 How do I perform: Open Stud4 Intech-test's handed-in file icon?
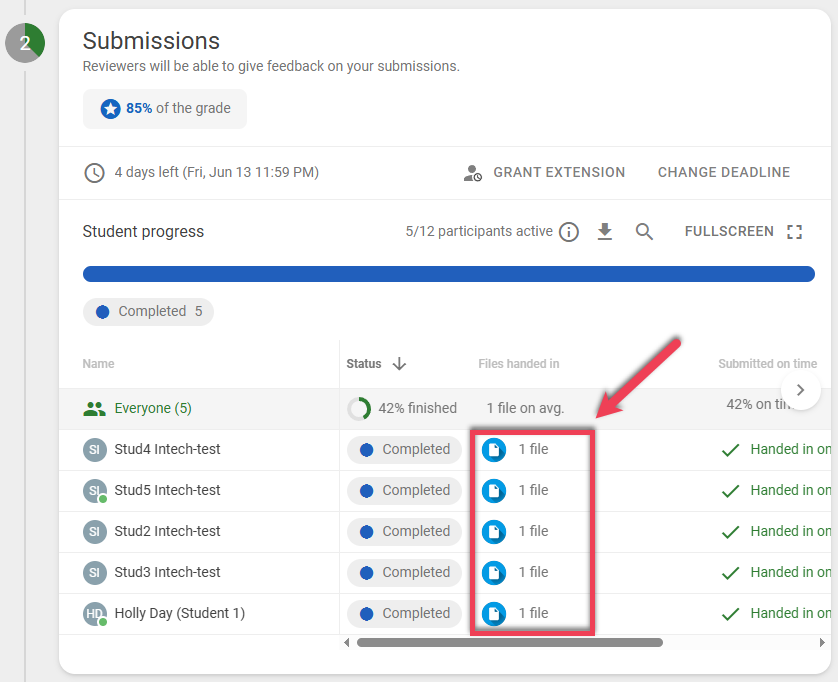coord(493,449)
